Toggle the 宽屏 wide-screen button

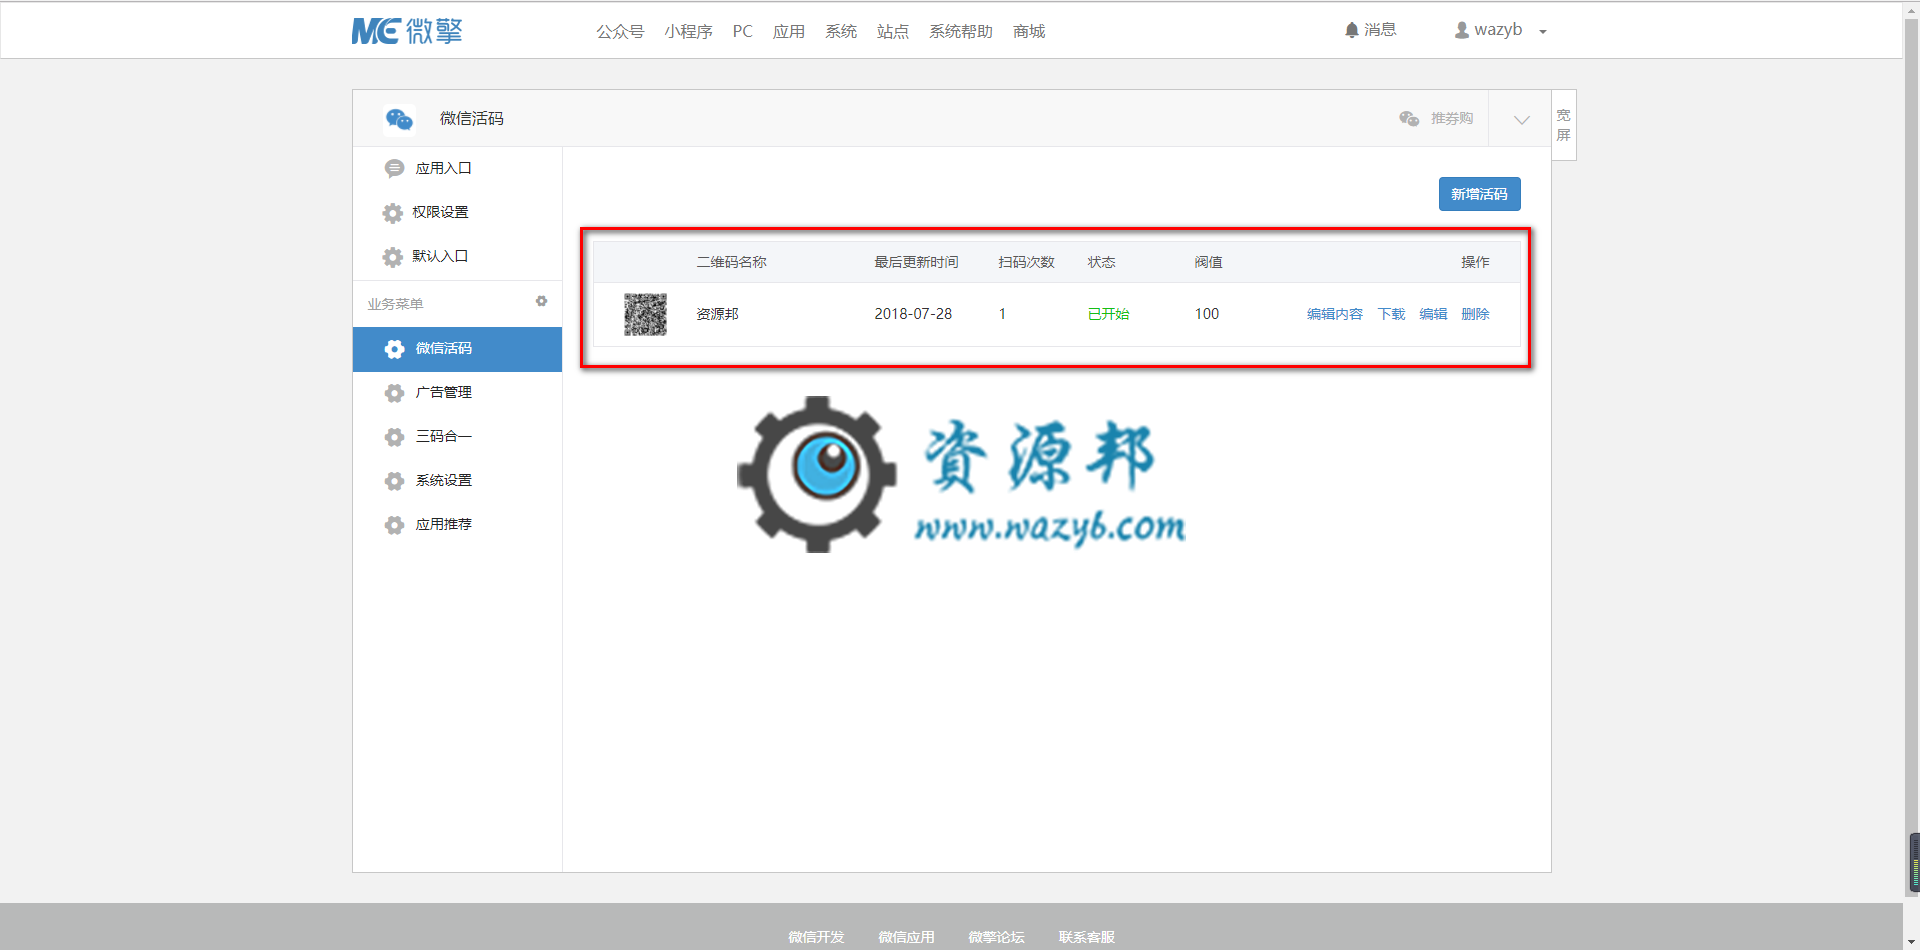pyautogui.click(x=1564, y=125)
